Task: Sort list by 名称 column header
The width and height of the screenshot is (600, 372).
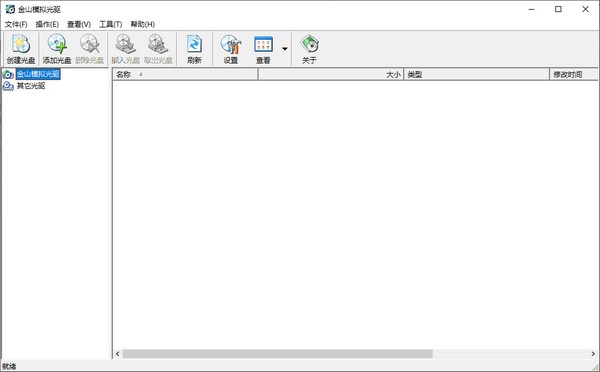Action: tap(185, 74)
